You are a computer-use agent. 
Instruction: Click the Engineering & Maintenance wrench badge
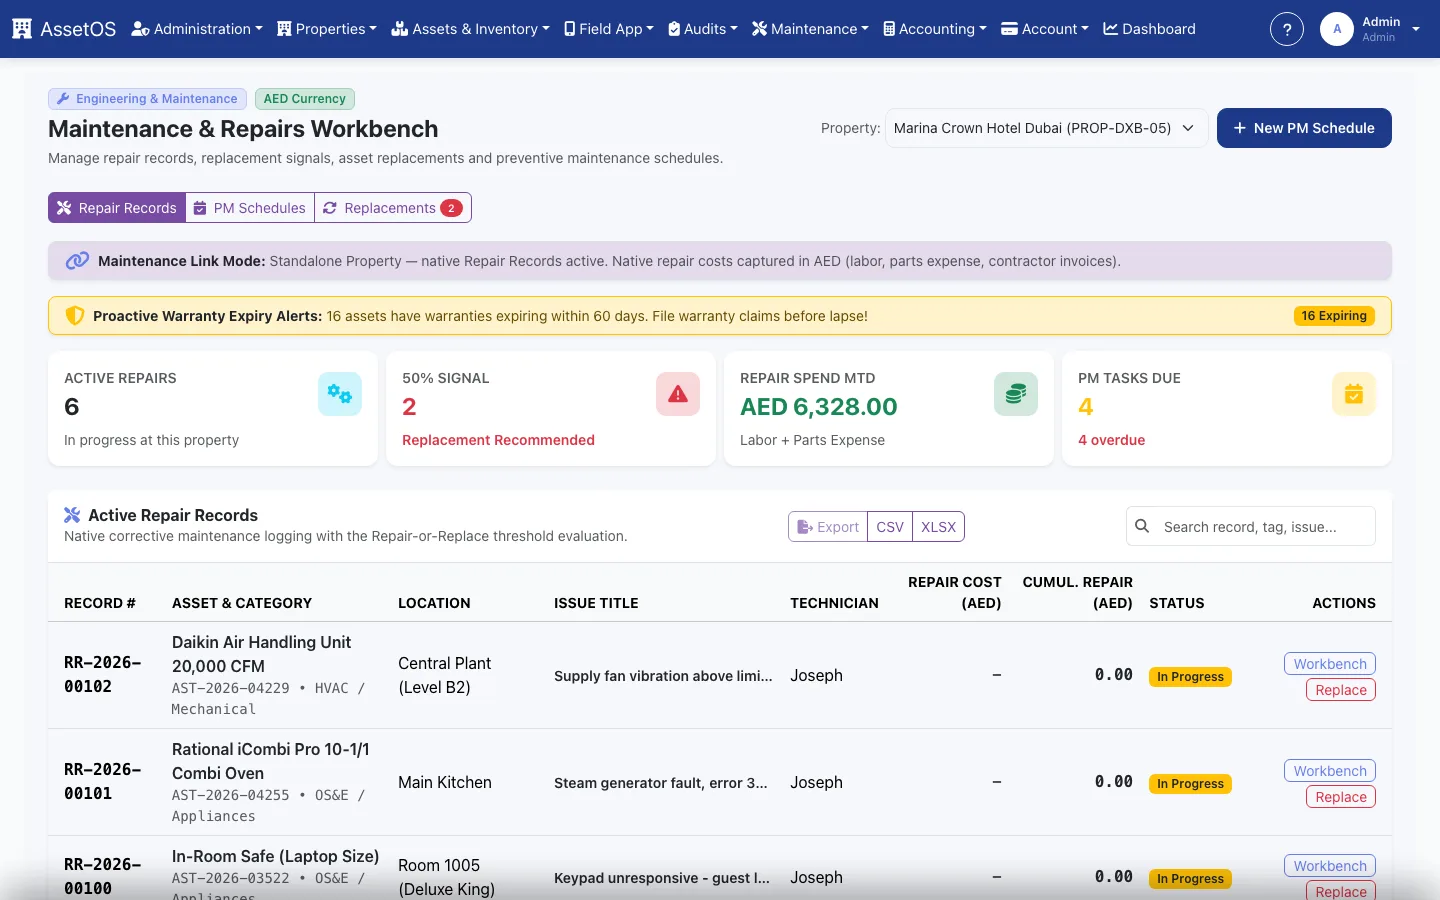coord(147,99)
